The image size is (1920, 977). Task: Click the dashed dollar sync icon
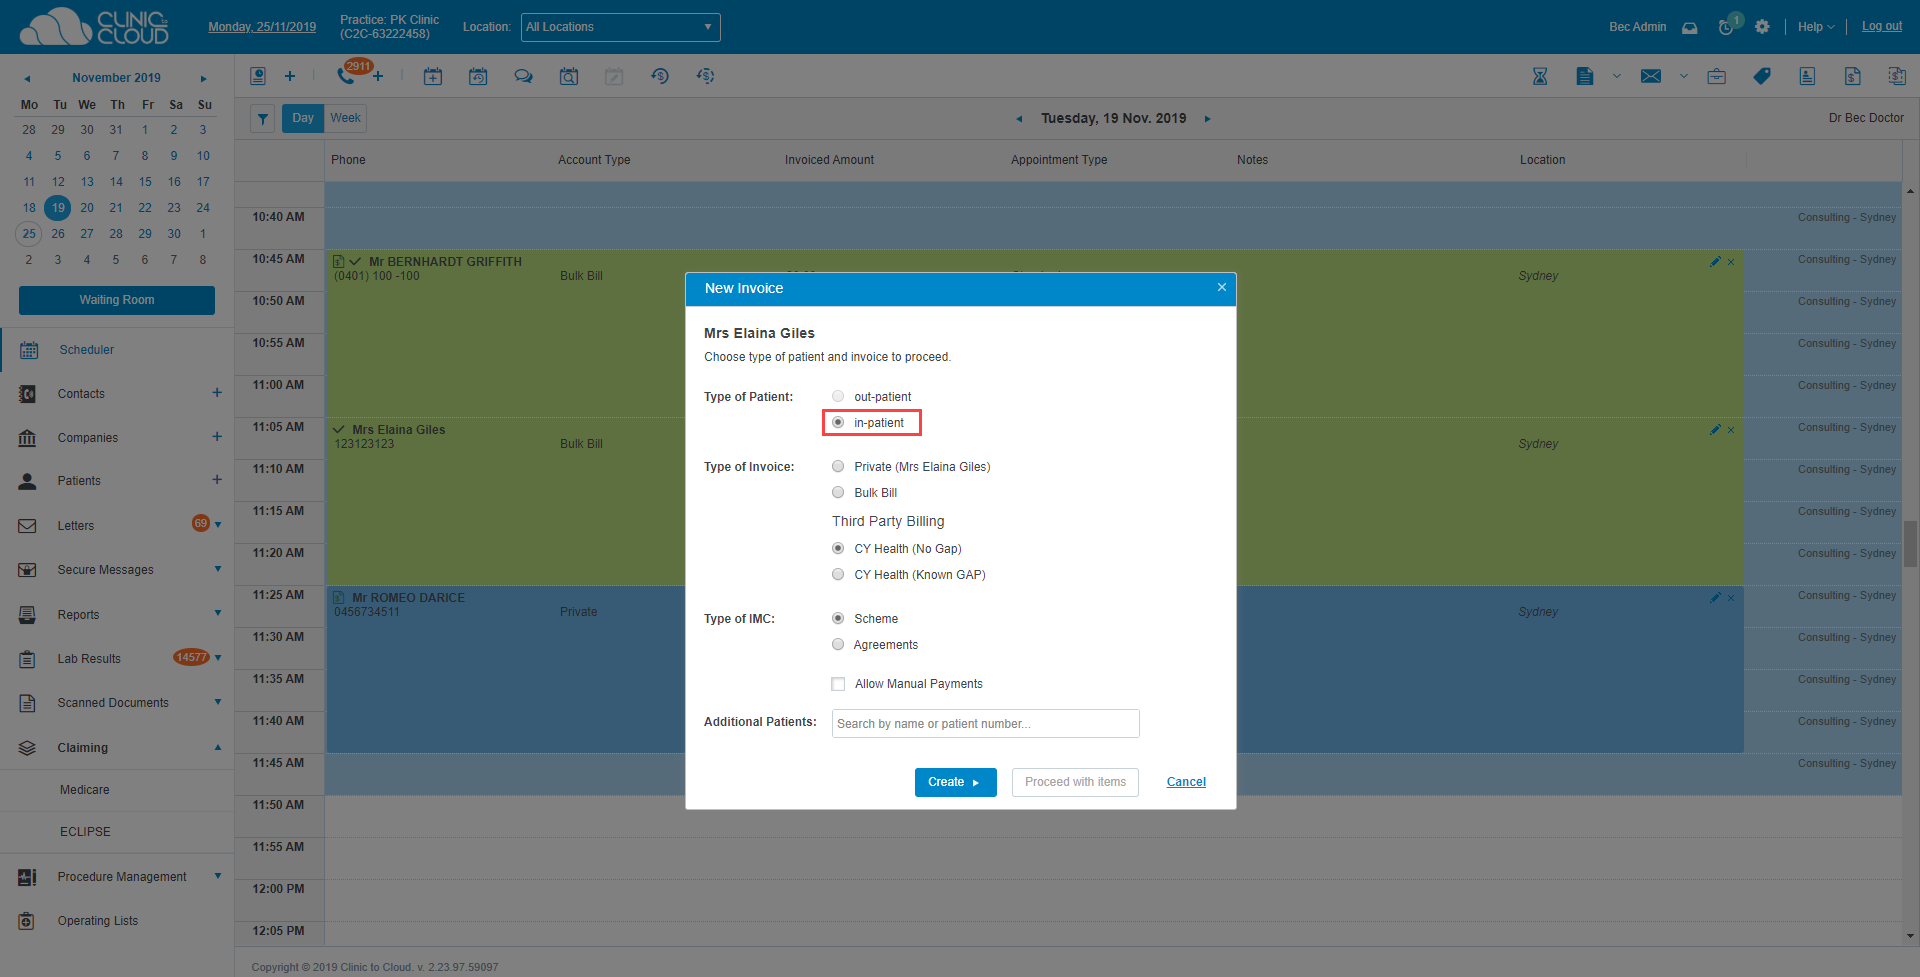tap(705, 76)
